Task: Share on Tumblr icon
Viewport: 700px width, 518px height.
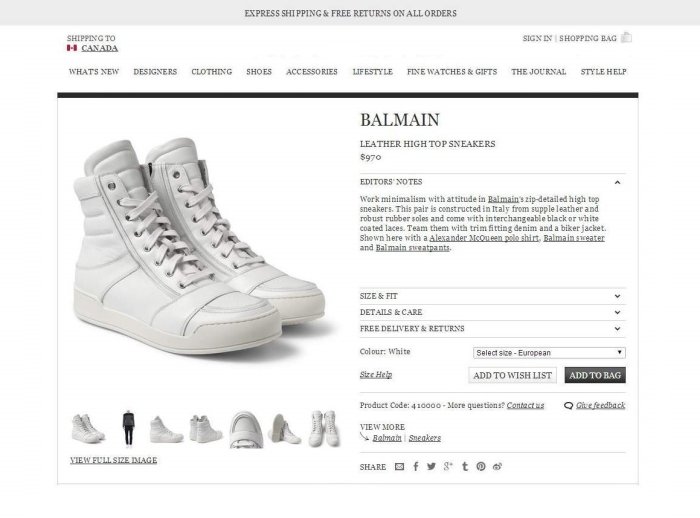Action: [x=465, y=466]
